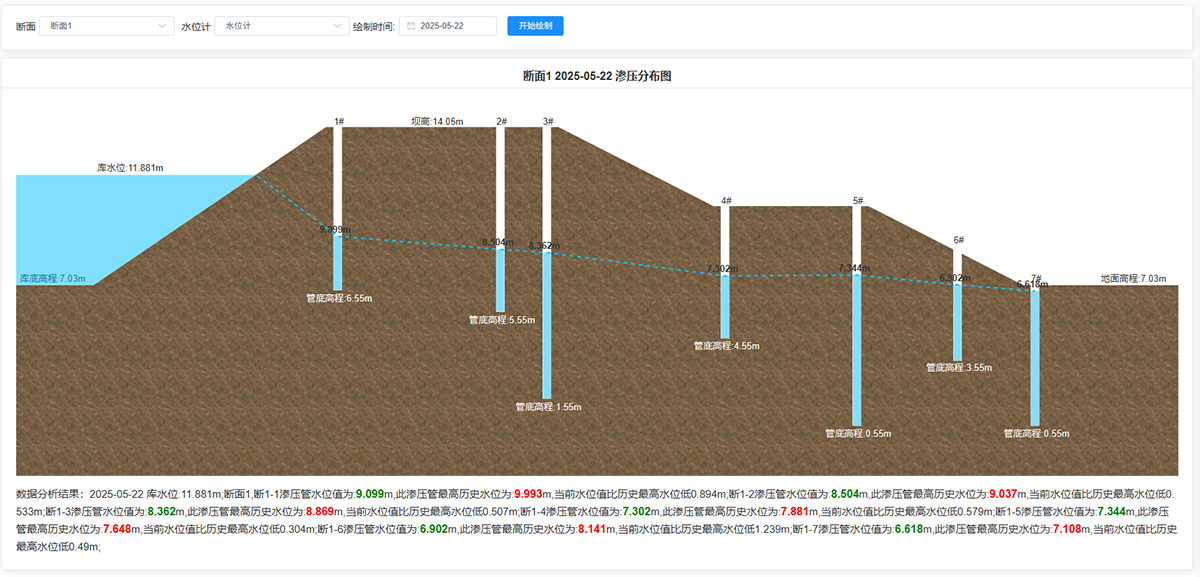The image size is (1200, 577).
Task: Open the 断面1 section dropdown
Action: (105, 26)
